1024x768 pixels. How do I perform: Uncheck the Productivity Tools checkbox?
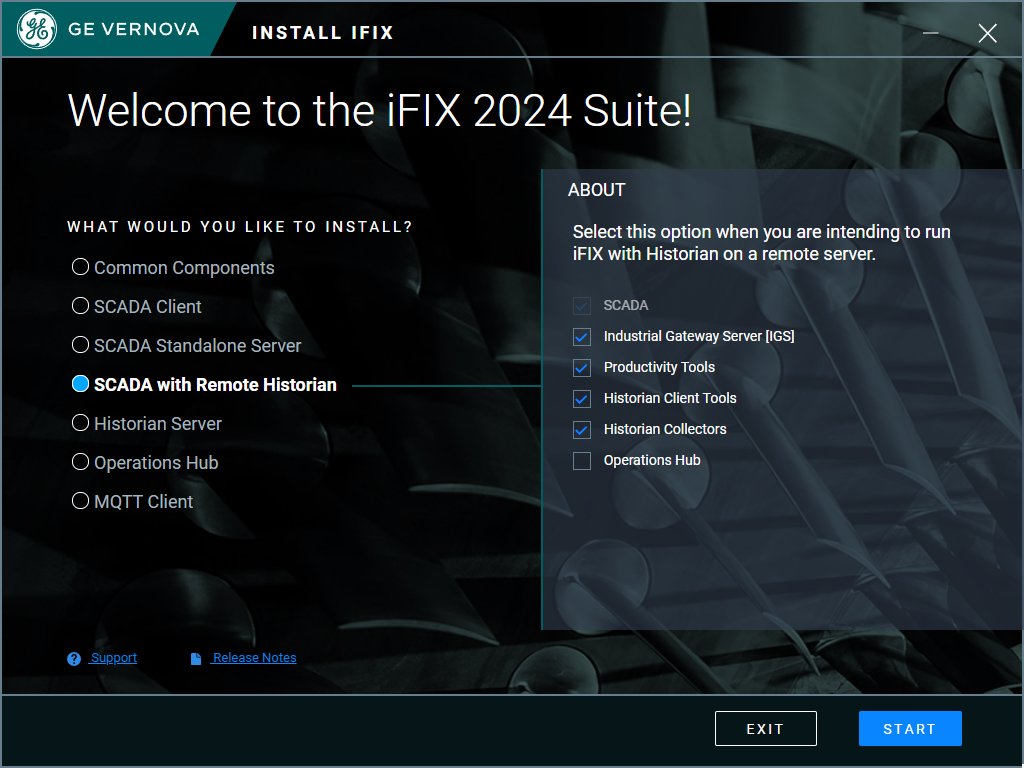tap(582, 368)
